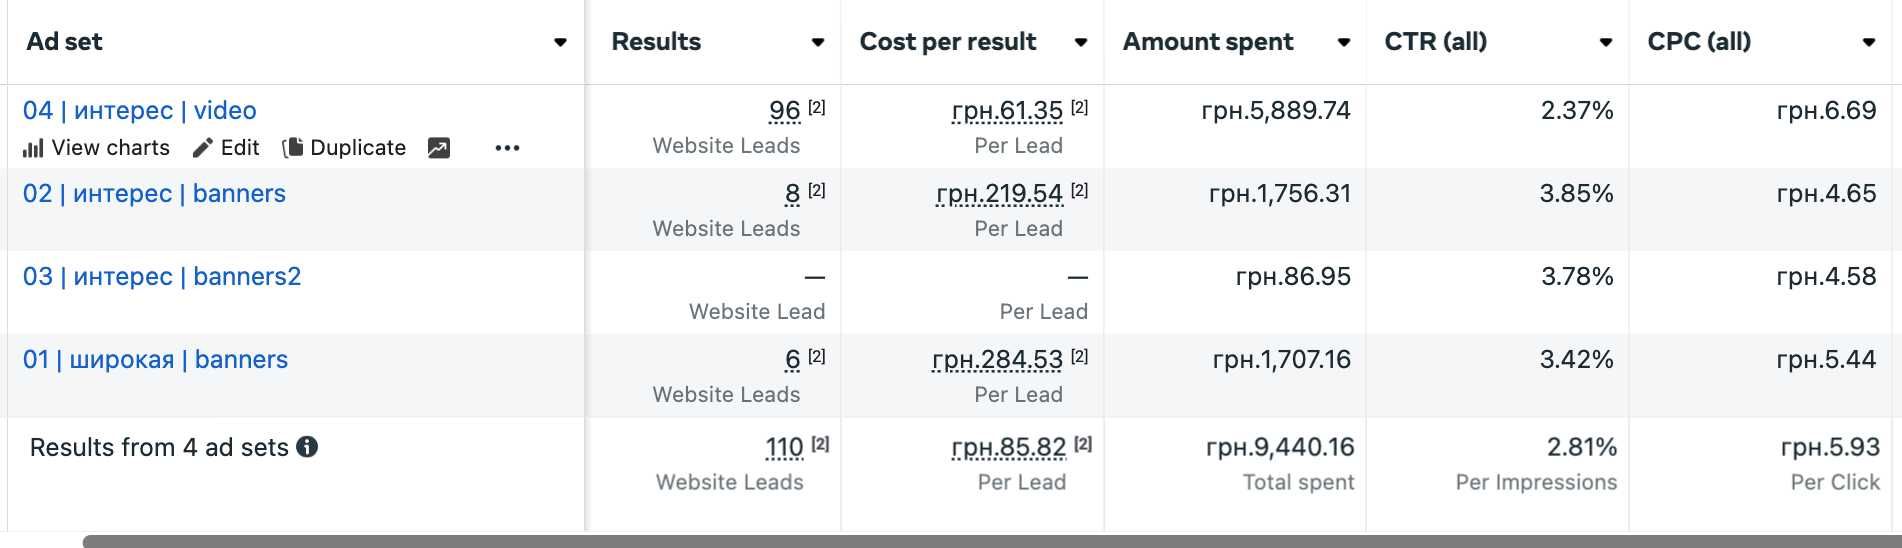Open View charts bar icon
Viewport: 1902px width, 548px height.
(33, 148)
